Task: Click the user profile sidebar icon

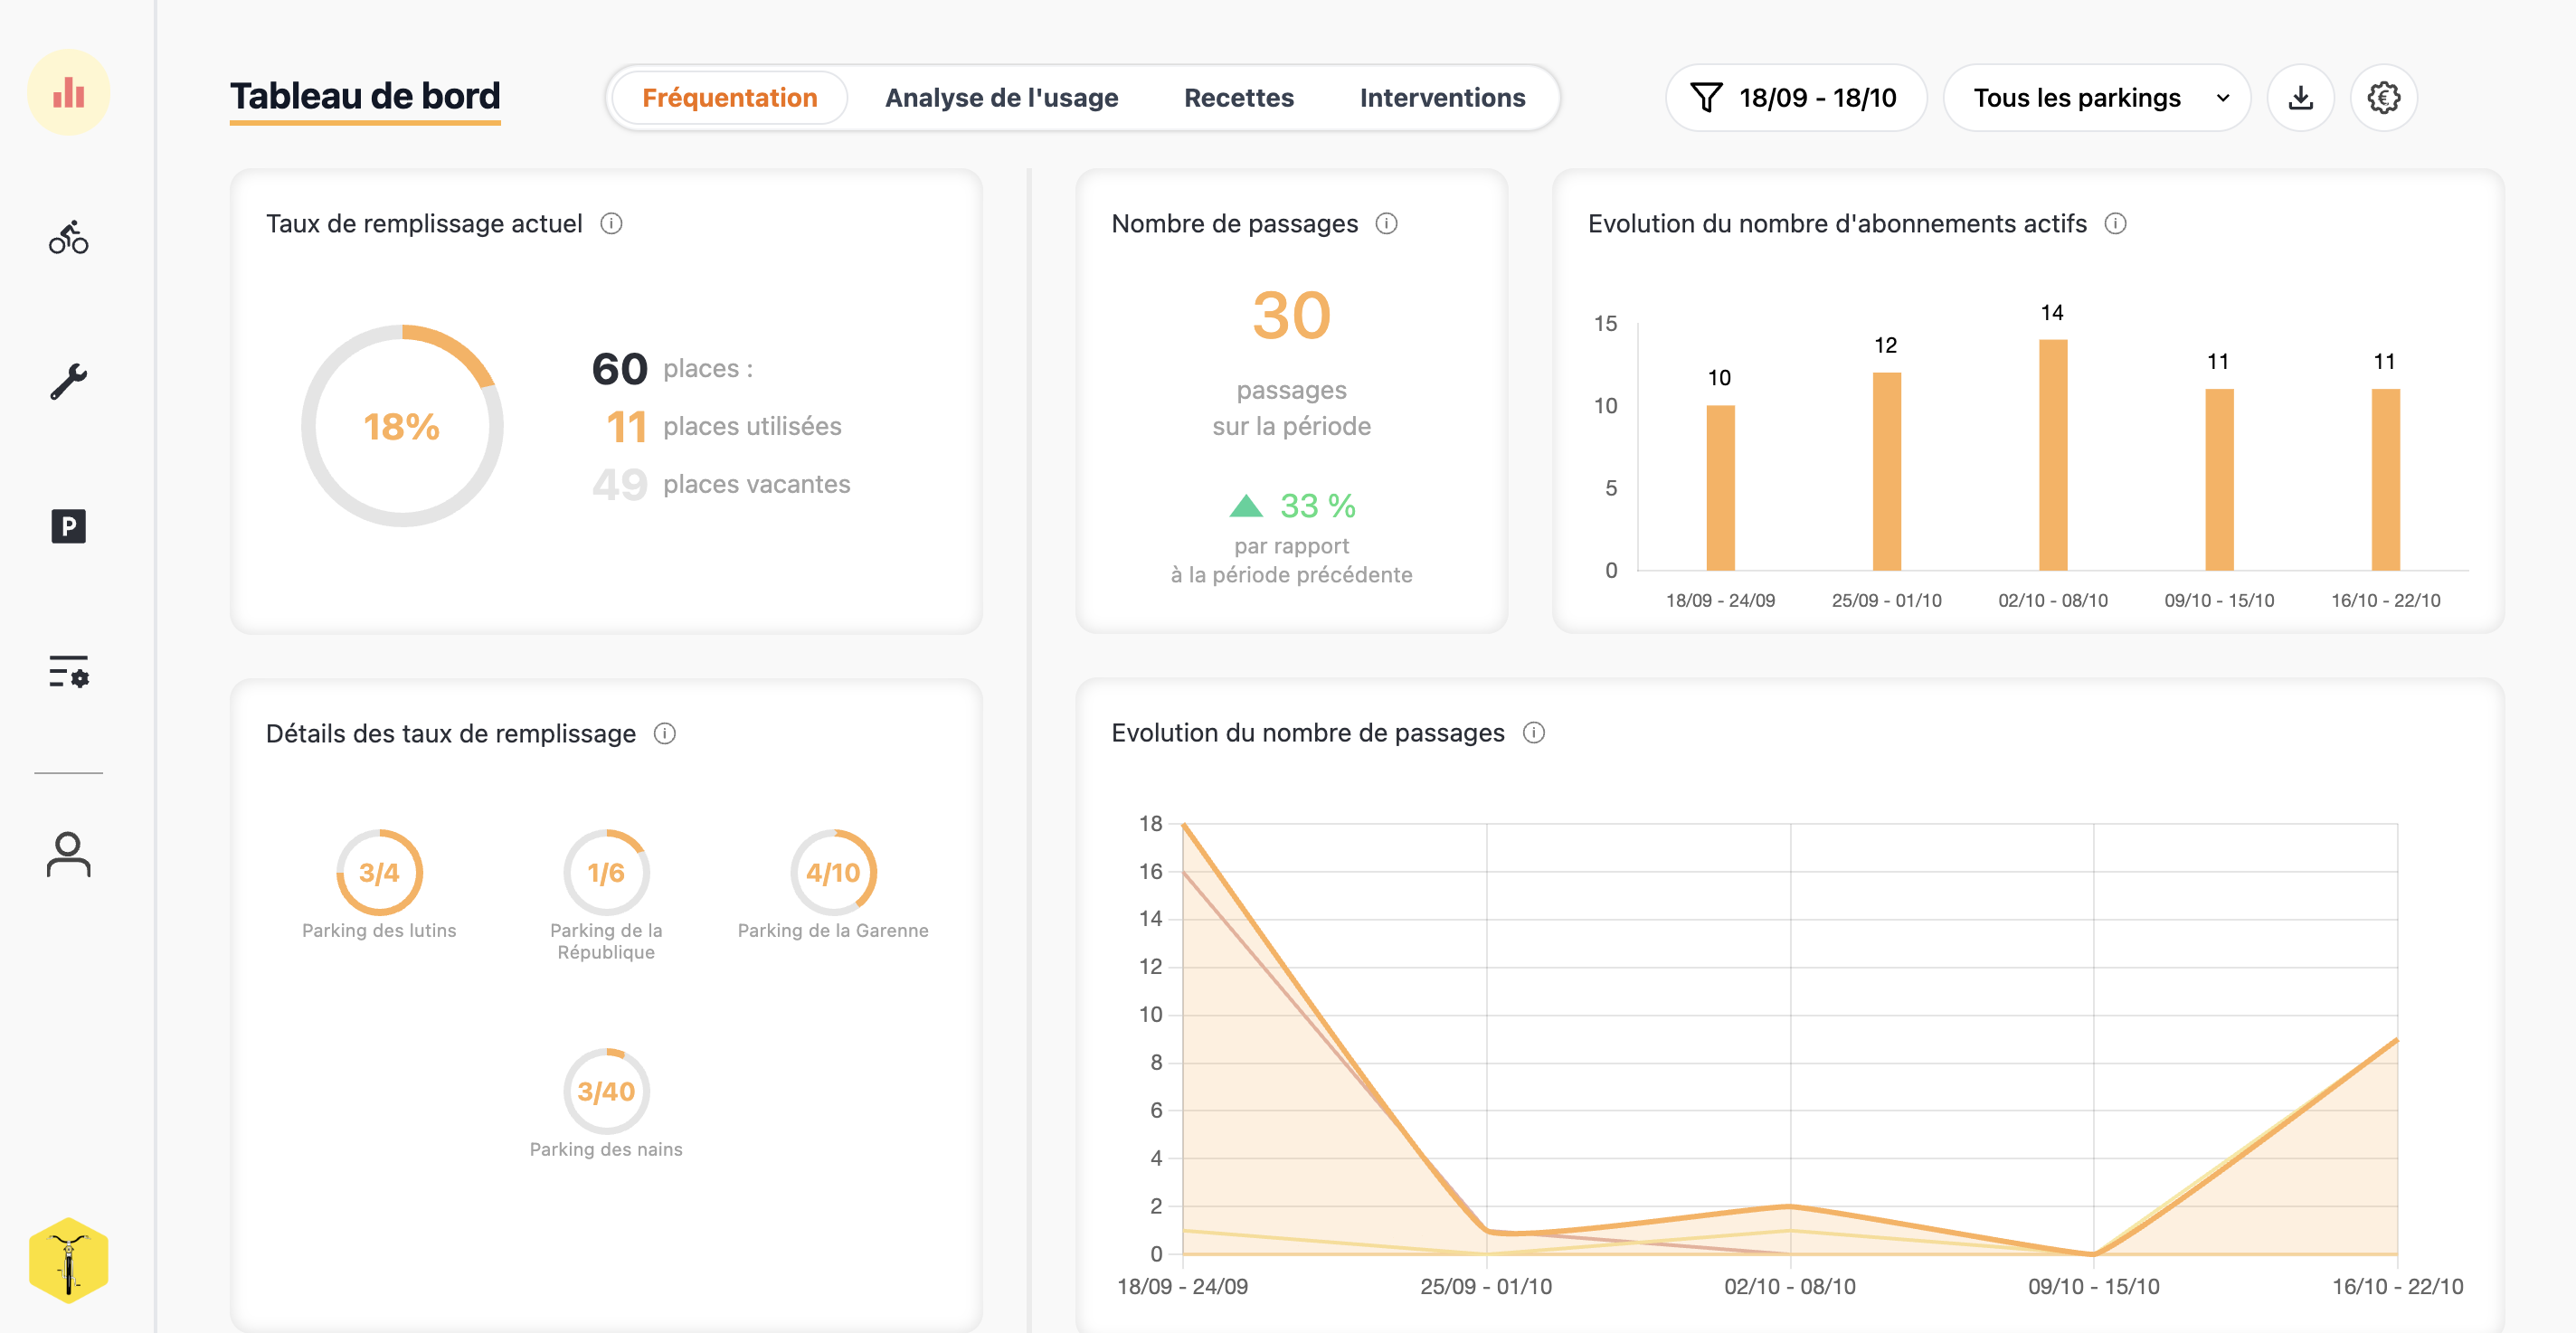Action: click(x=68, y=854)
